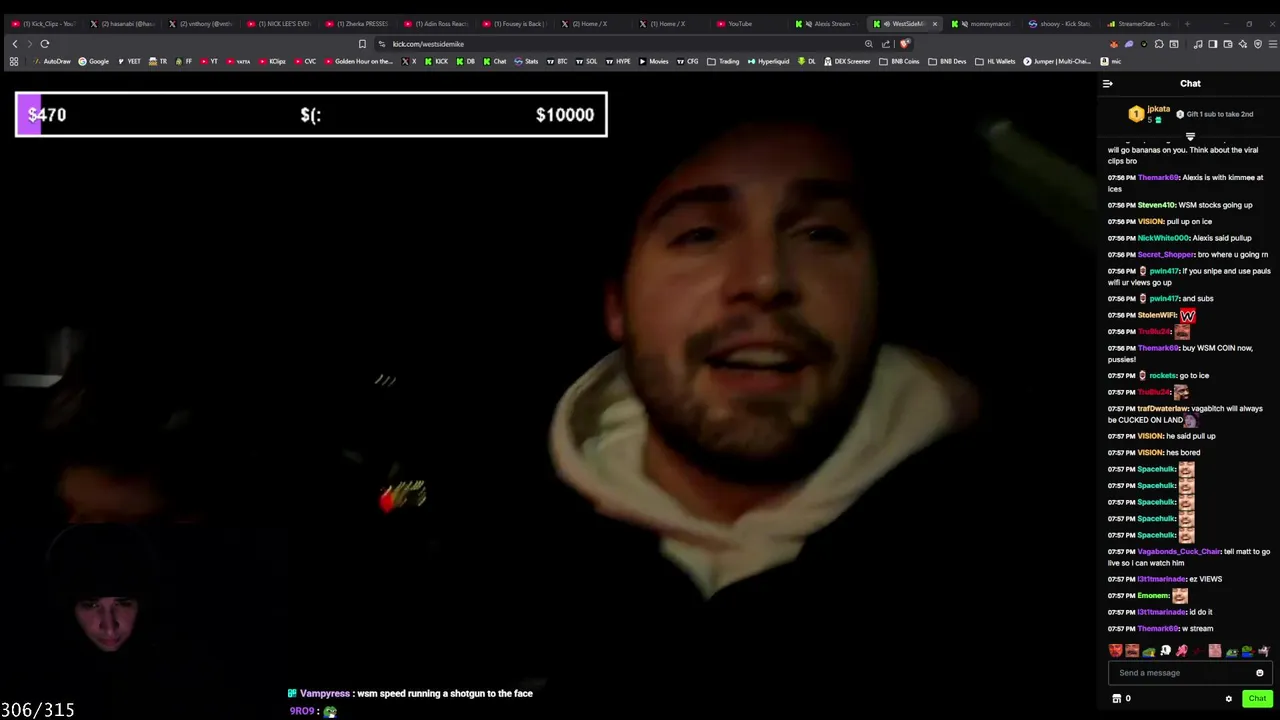Image resolution: width=1280 pixels, height=720 pixels.
Task: Open the emoji picker in message box
Action: pyautogui.click(x=1260, y=673)
